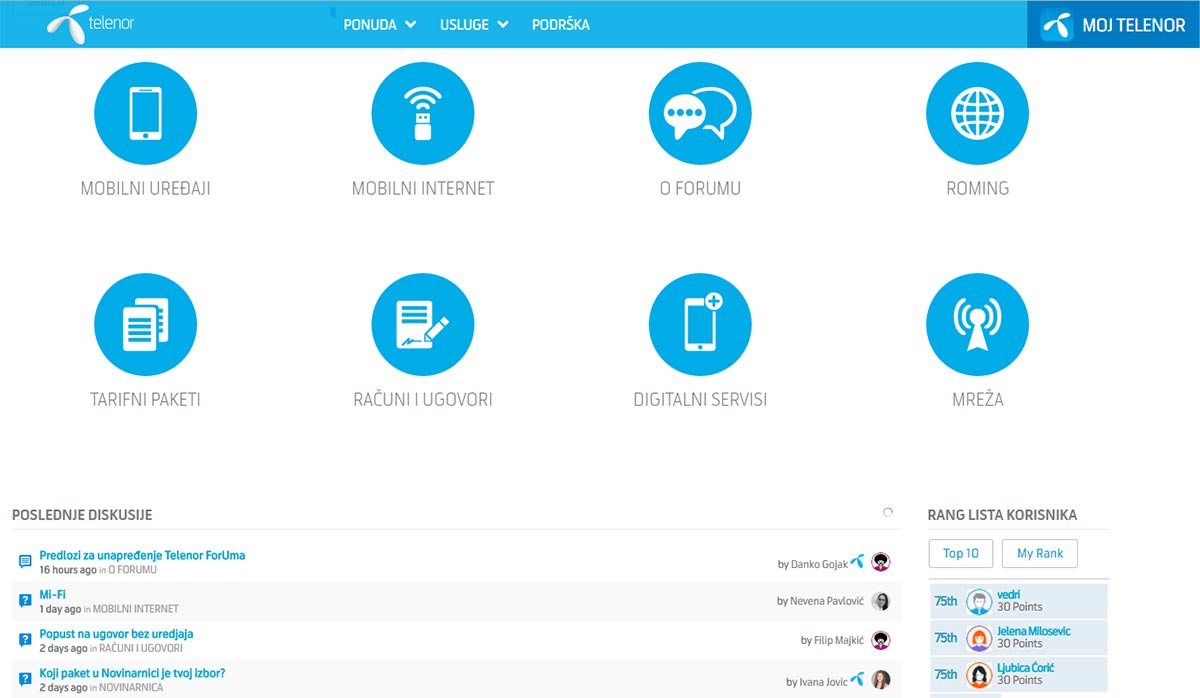1200x698 pixels.
Task: Open the Mobilni uređaji phone icon
Action: [145, 114]
